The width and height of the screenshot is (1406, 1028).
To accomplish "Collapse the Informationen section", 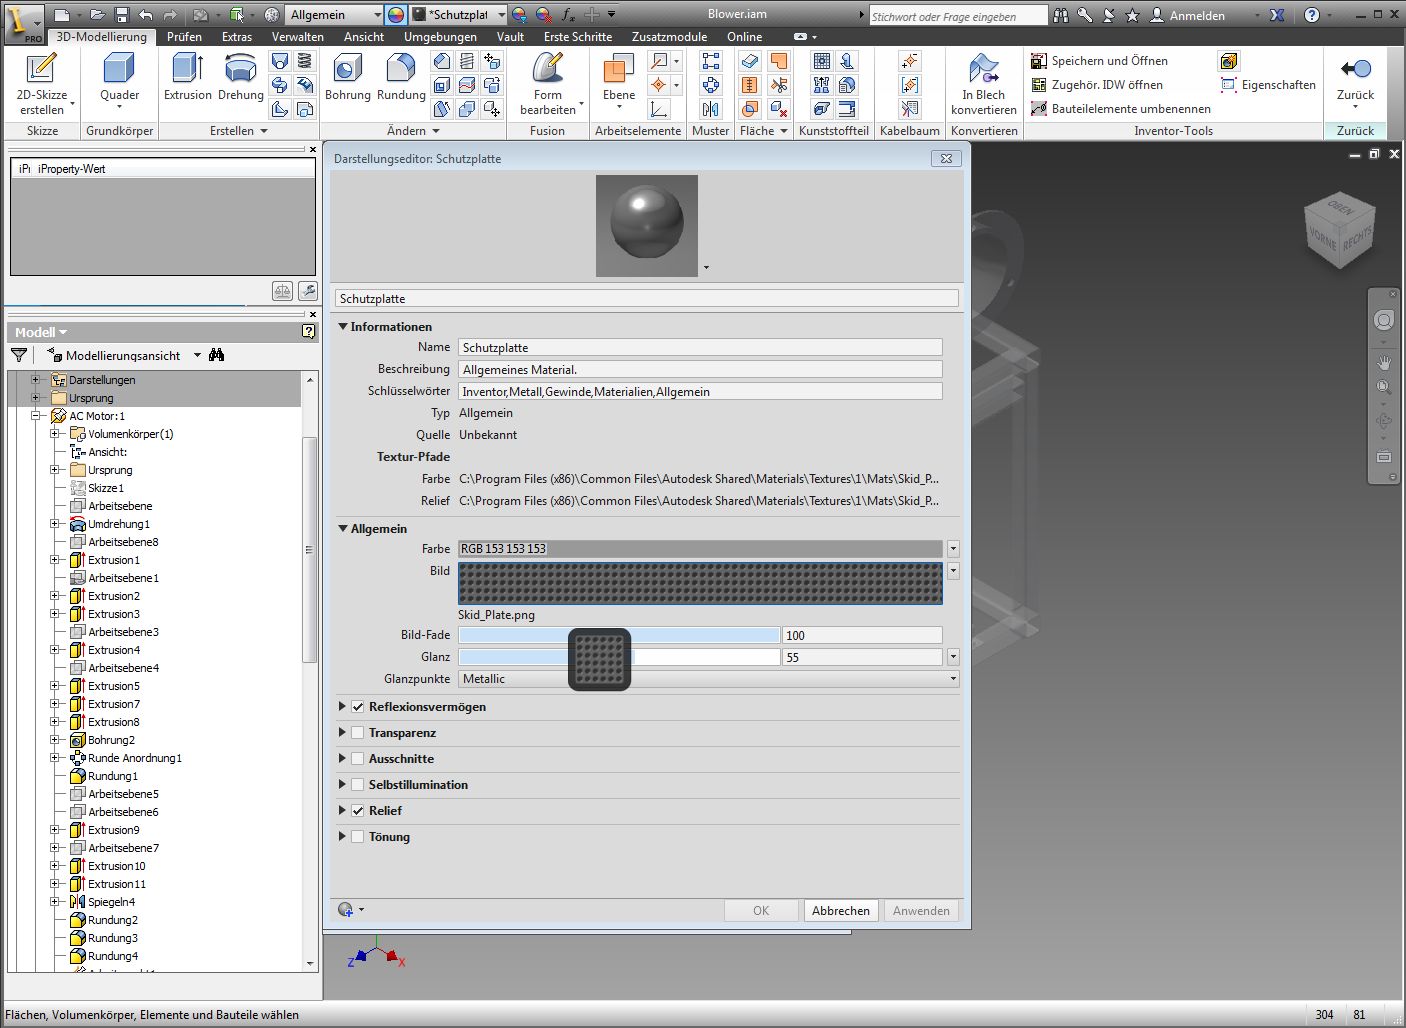I will click(343, 327).
